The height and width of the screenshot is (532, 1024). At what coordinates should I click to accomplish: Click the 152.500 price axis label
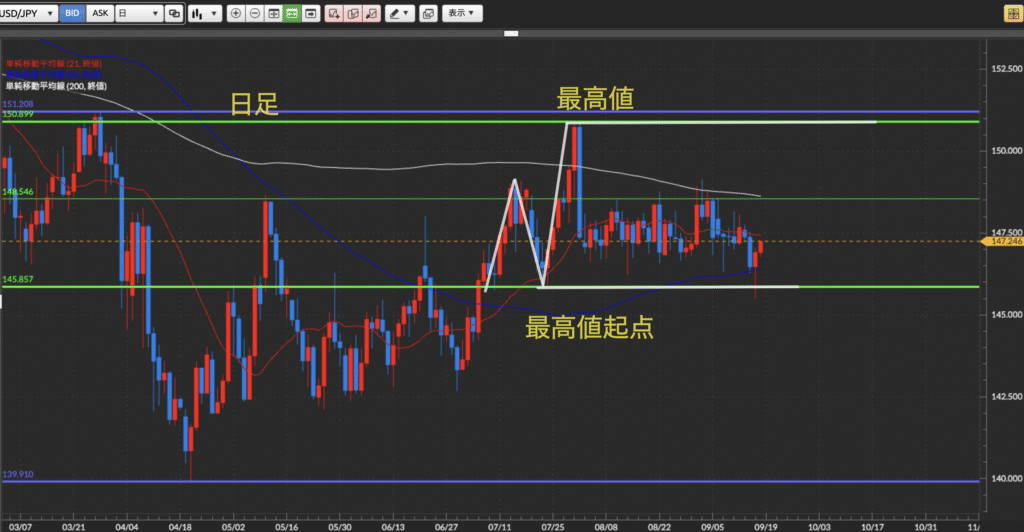pos(1006,69)
